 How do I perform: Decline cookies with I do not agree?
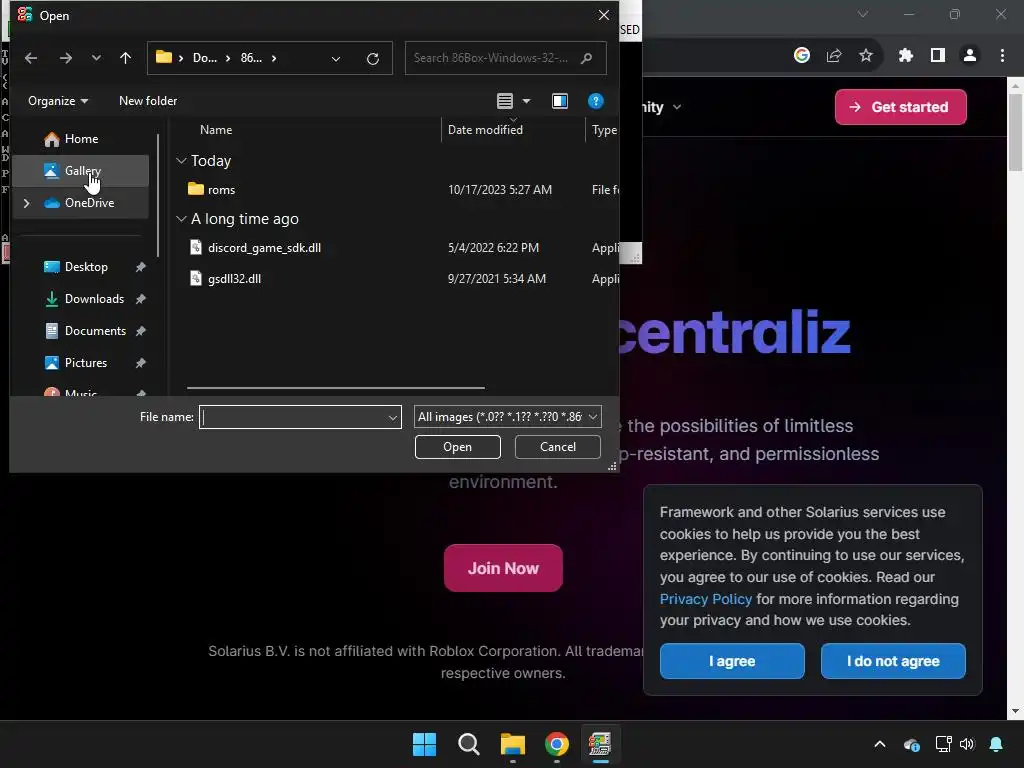(x=893, y=661)
